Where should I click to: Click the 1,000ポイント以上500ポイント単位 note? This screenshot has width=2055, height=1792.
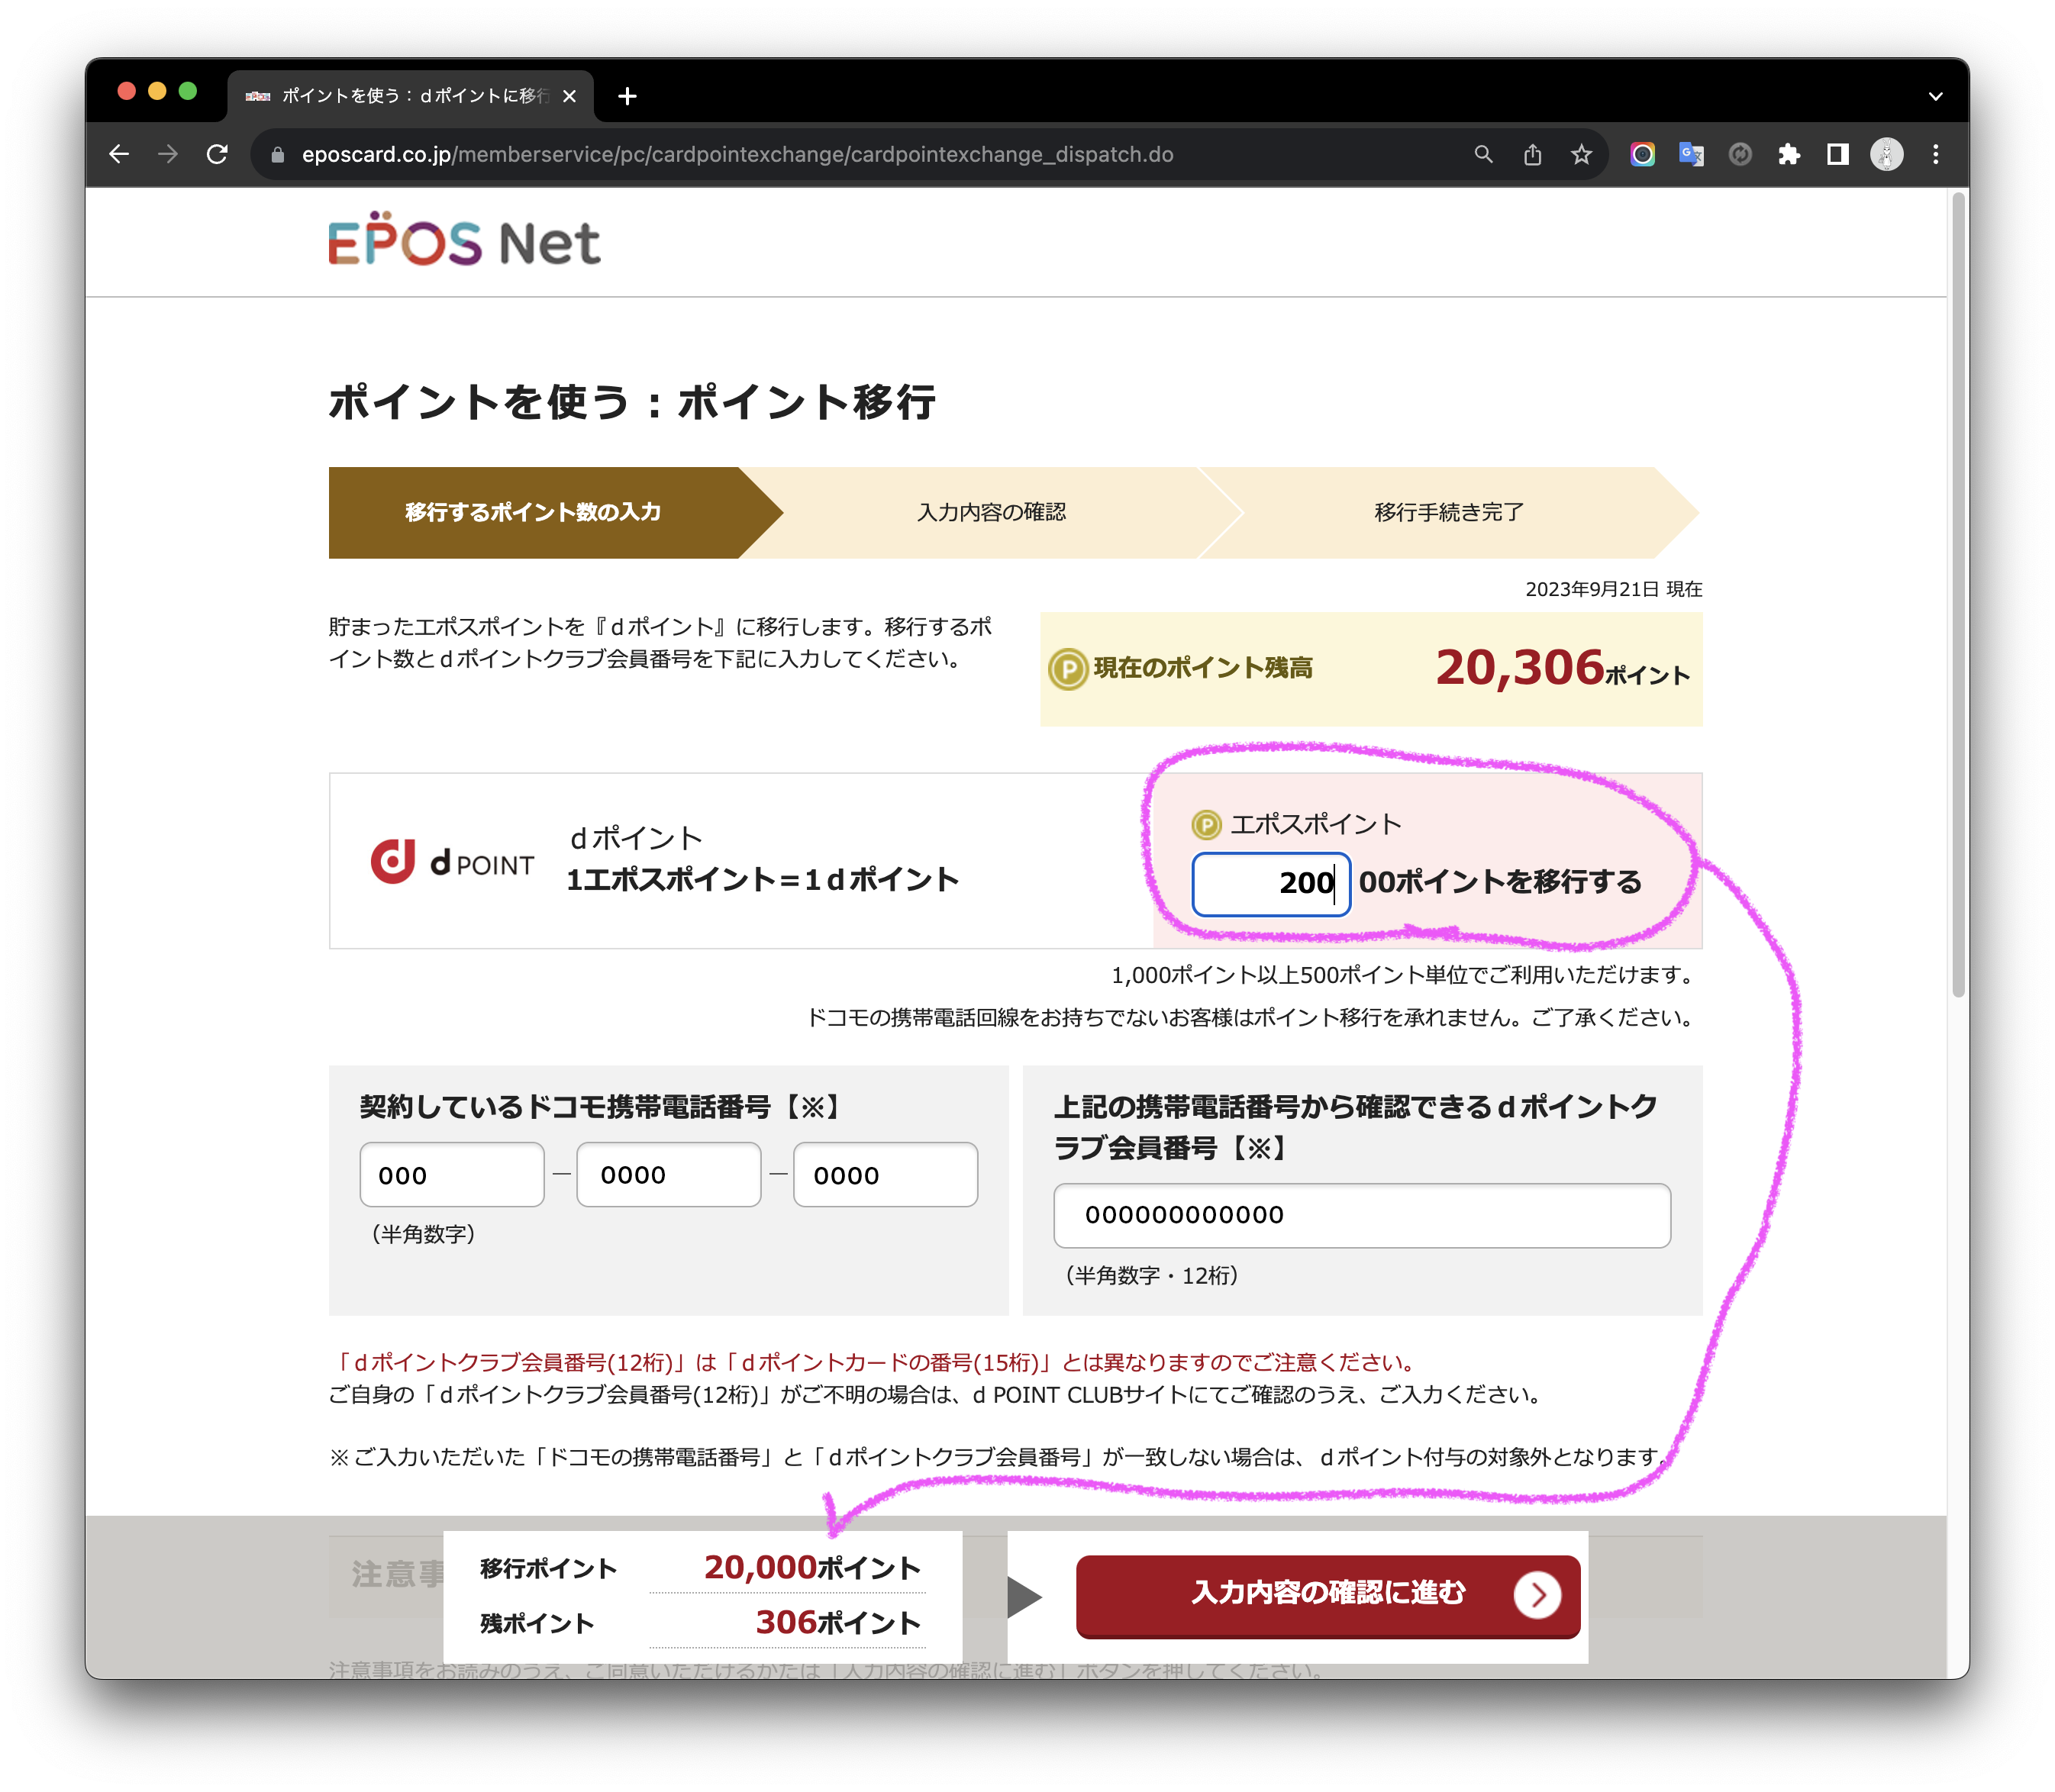point(1405,974)
